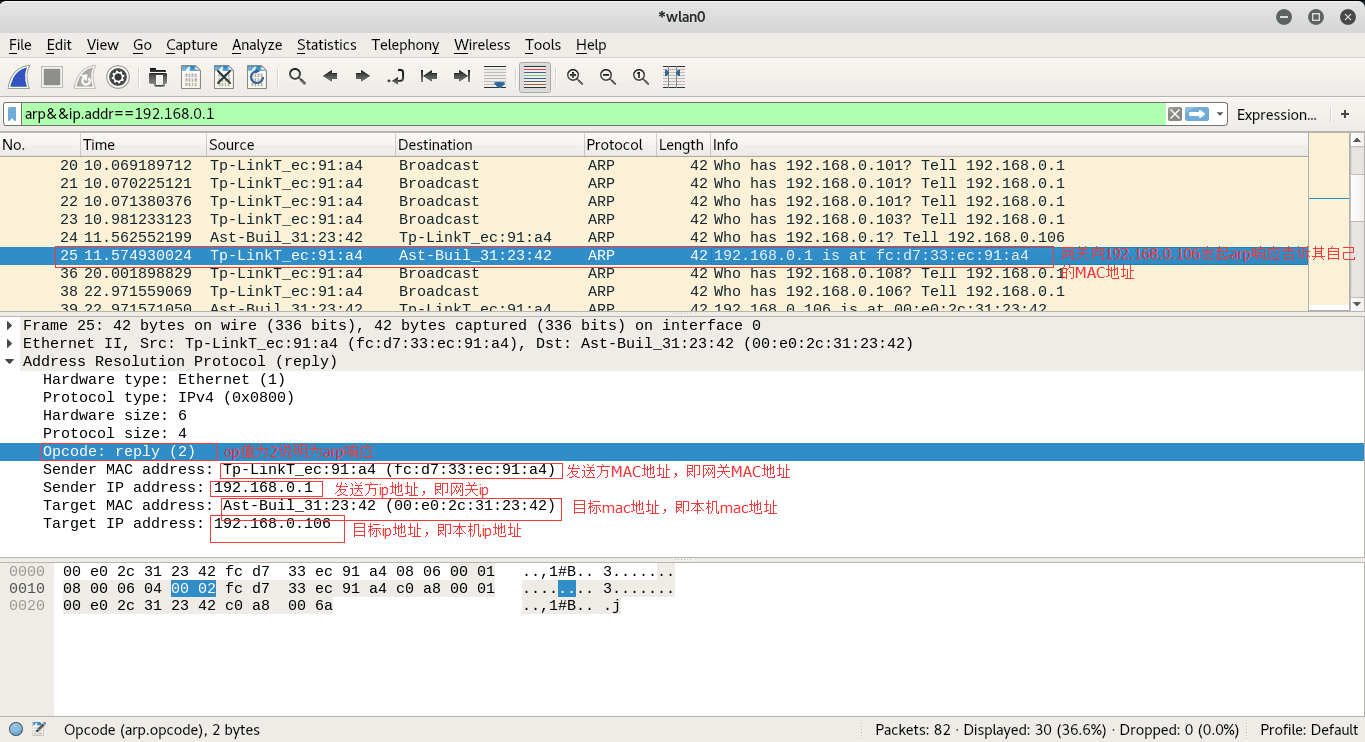
Task: Click the expert information status circle
Action: coord(16,729)
